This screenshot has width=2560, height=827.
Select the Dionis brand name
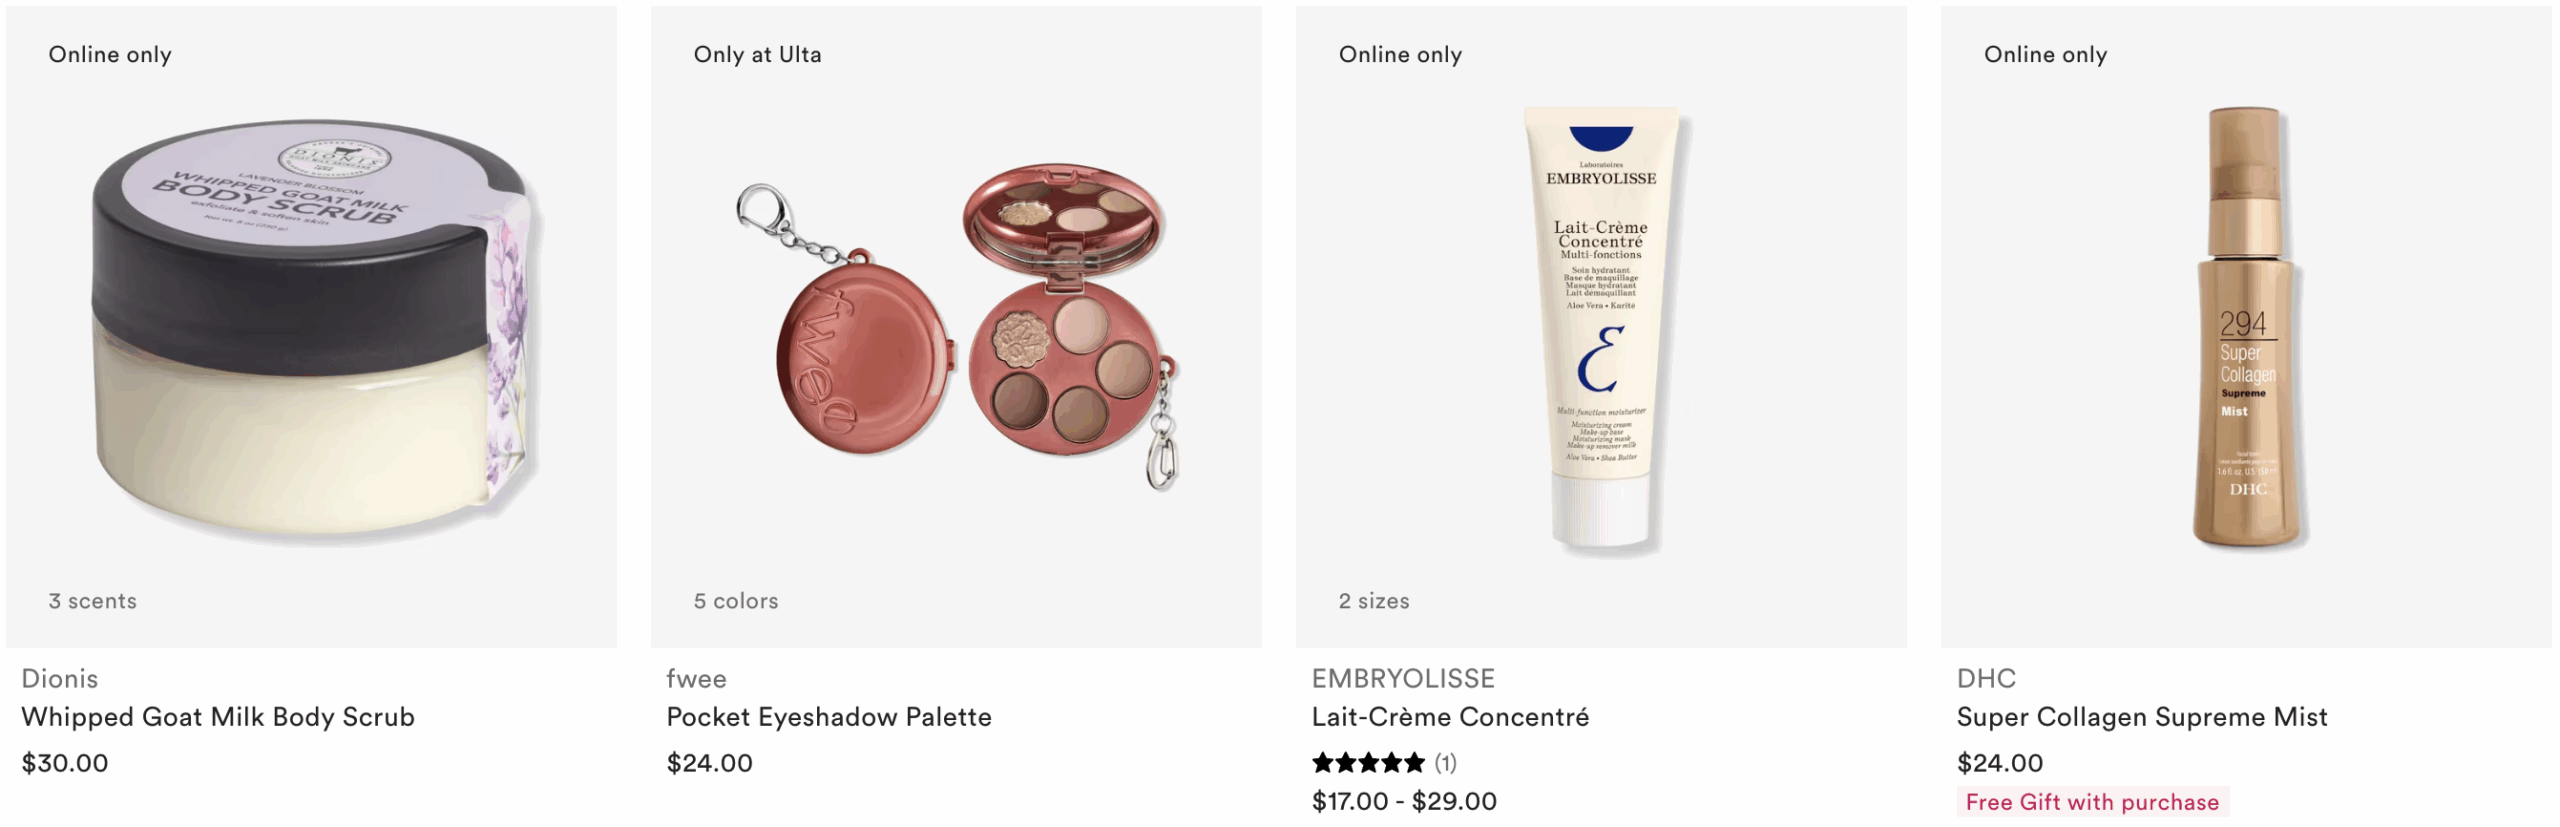click(x=60, y=679)
